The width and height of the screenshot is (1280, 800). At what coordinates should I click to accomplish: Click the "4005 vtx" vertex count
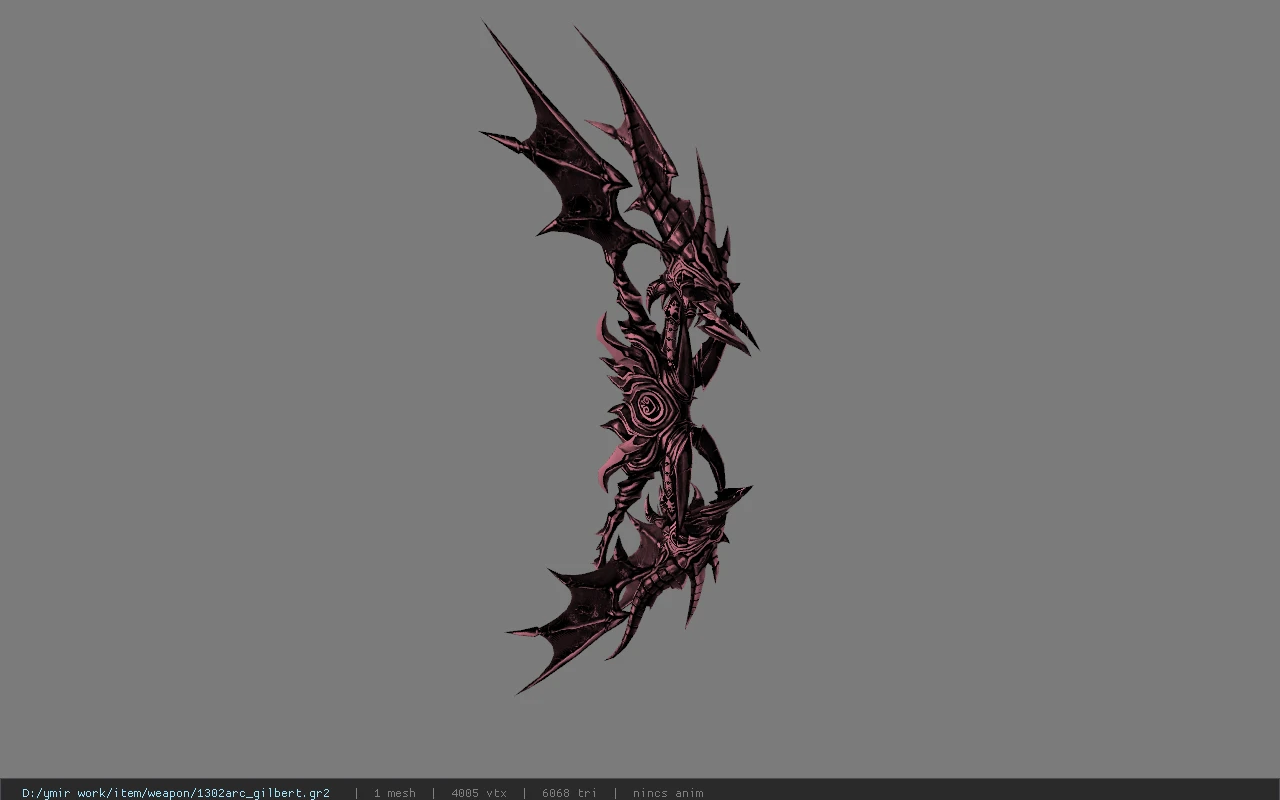tap(479, 793)
